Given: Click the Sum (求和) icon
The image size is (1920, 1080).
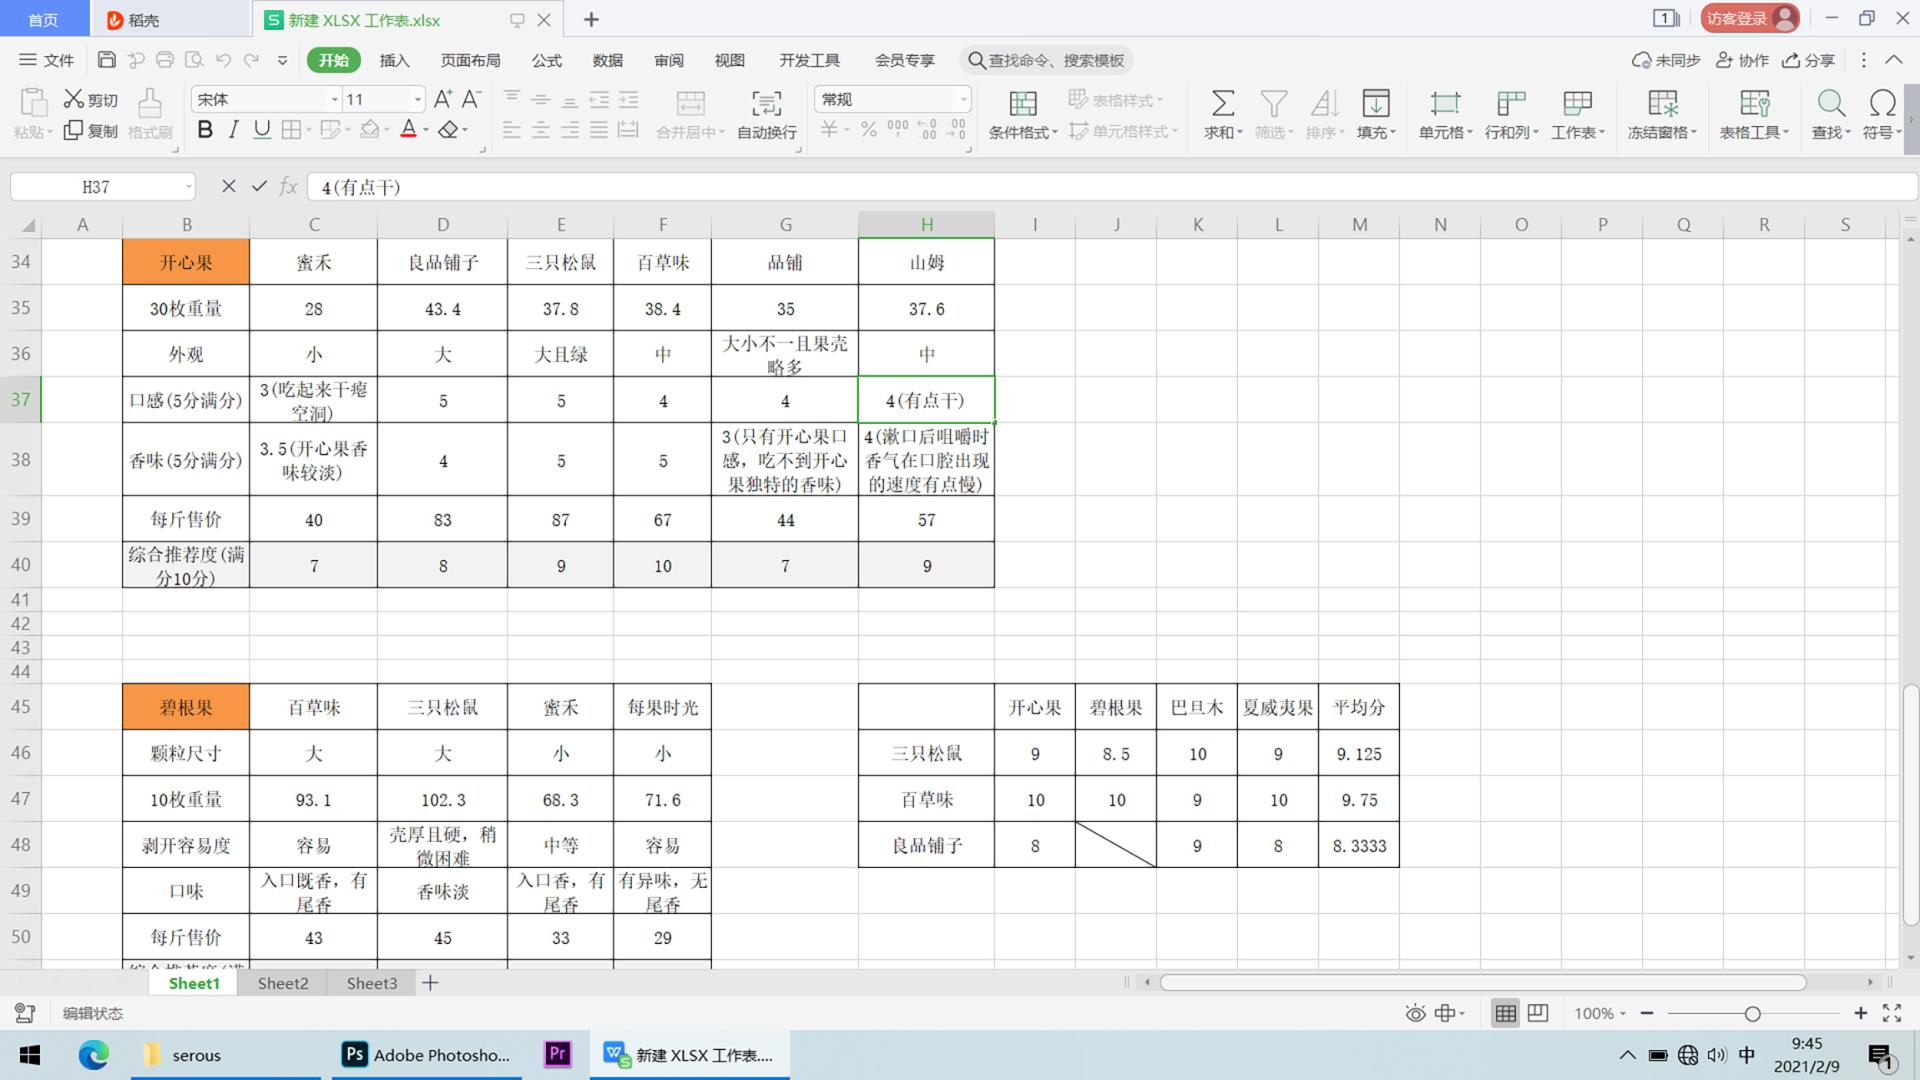Looking at the screenshot, I should 1222,103.
